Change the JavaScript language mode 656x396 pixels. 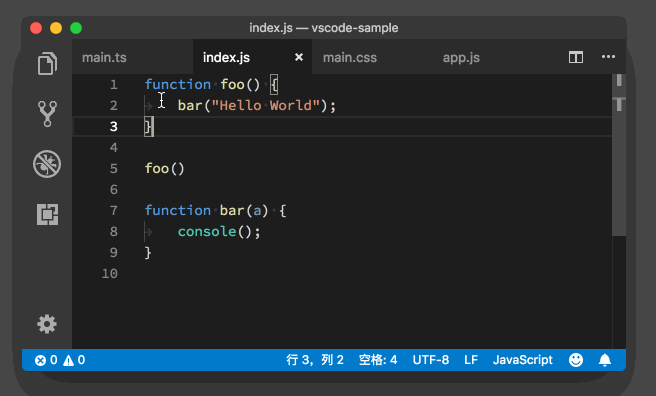point(523,360)
